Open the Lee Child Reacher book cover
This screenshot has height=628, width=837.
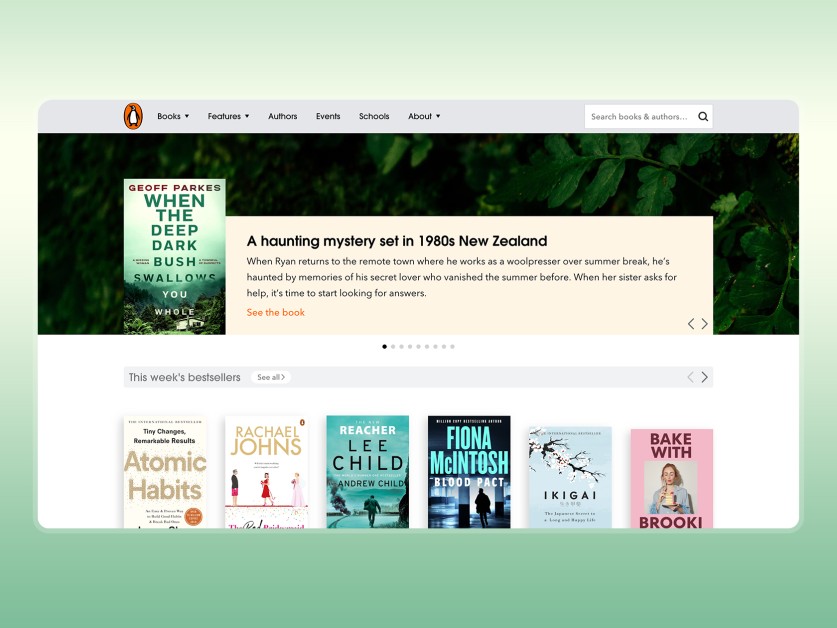(368, 472)
